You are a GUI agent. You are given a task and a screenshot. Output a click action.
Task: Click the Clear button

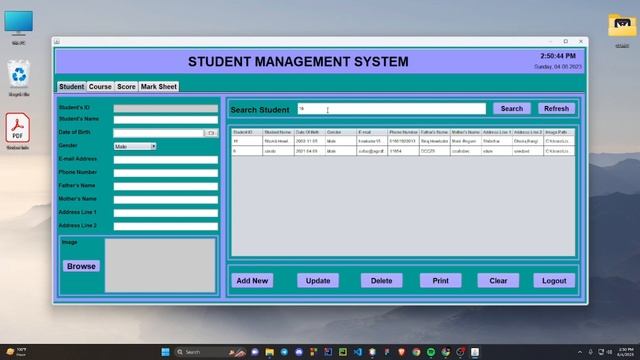(498, 281)
